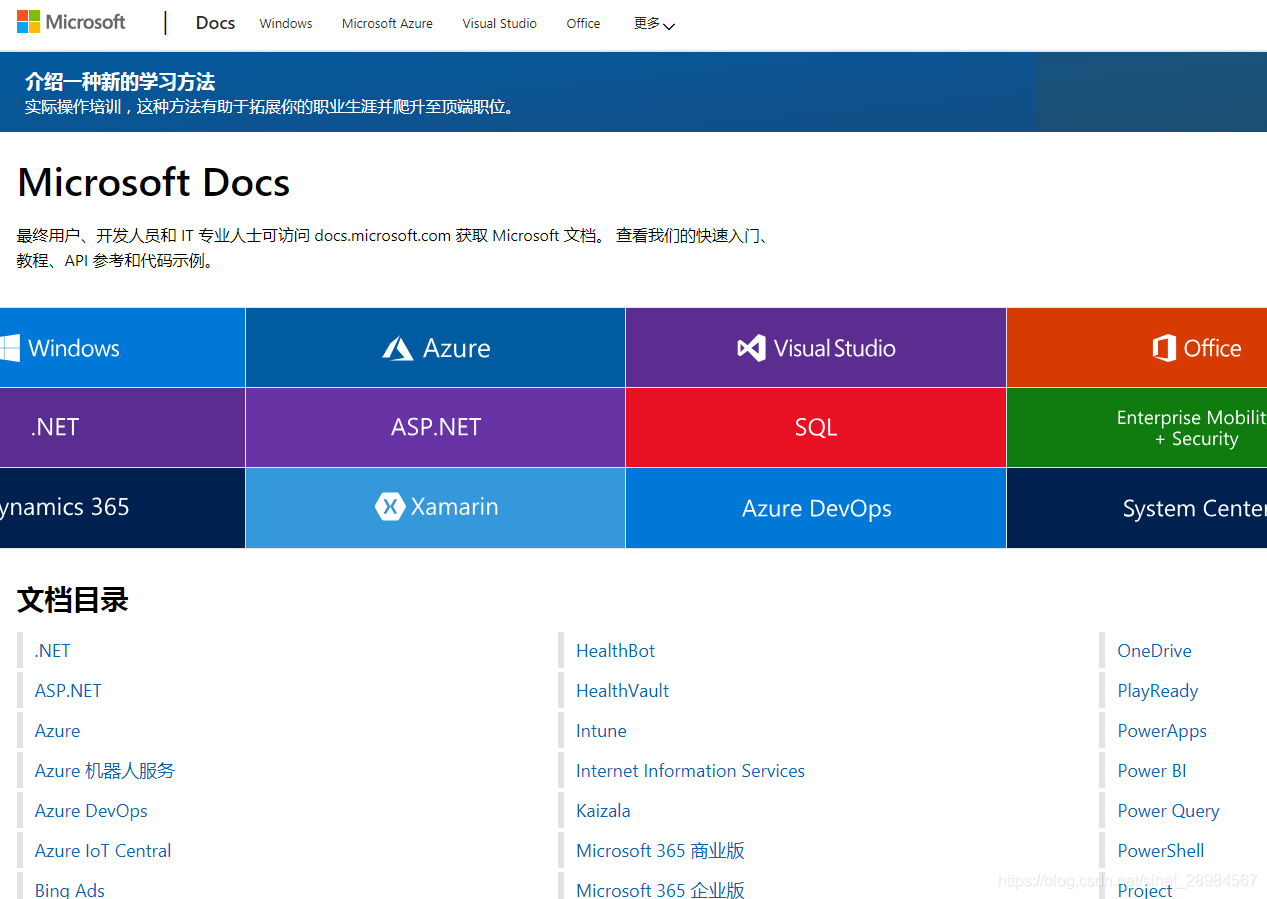The image size is (1267, 899).
Task: Select Office in top navigation
Action: [583, 23]
